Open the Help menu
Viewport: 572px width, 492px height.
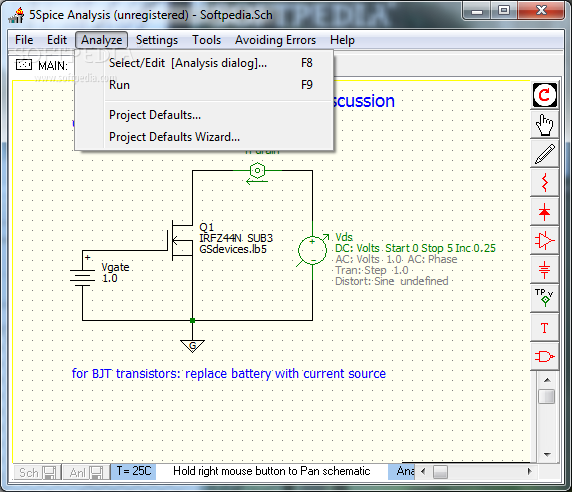(x=342, y=40)
